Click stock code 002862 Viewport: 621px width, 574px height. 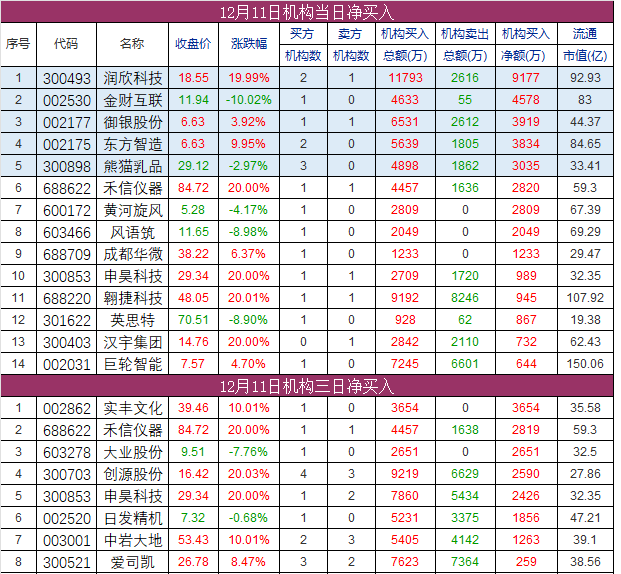67,408
